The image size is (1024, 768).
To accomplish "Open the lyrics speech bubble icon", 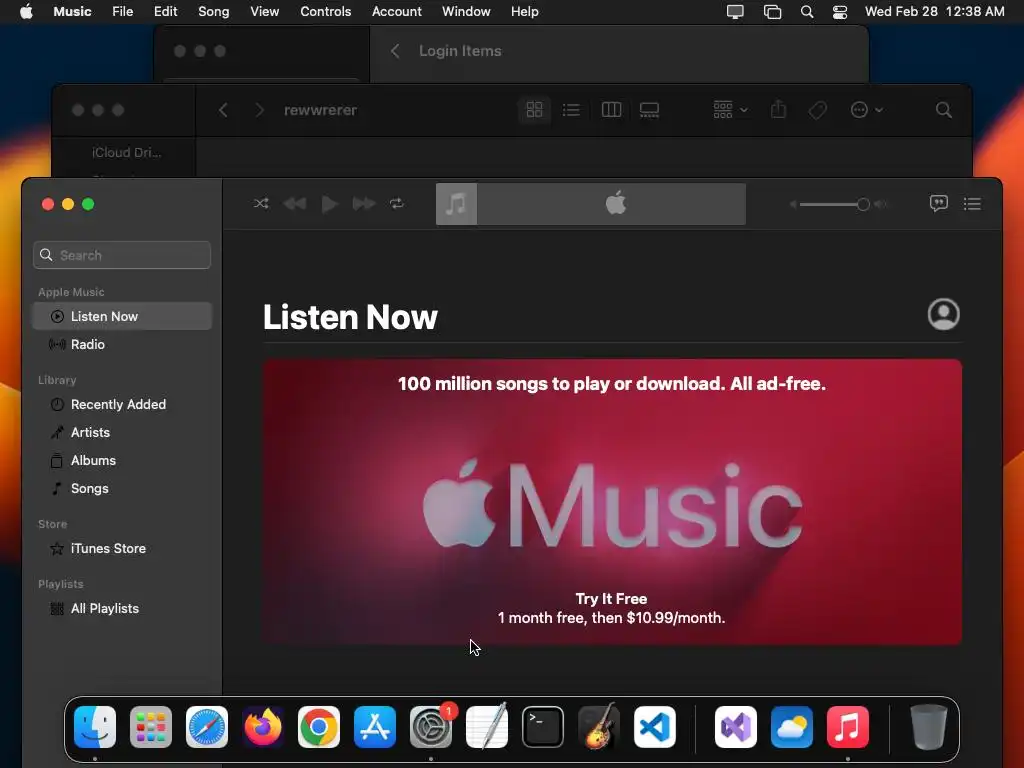I will coord(938,204).
